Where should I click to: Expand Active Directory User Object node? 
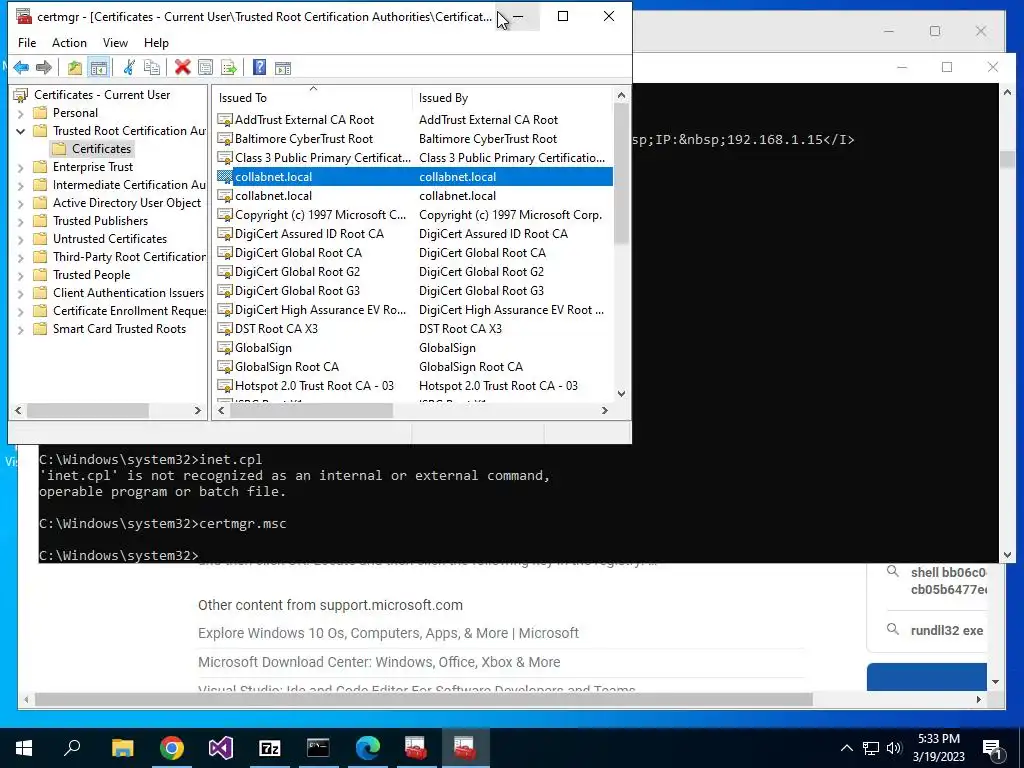pos(20,204)
